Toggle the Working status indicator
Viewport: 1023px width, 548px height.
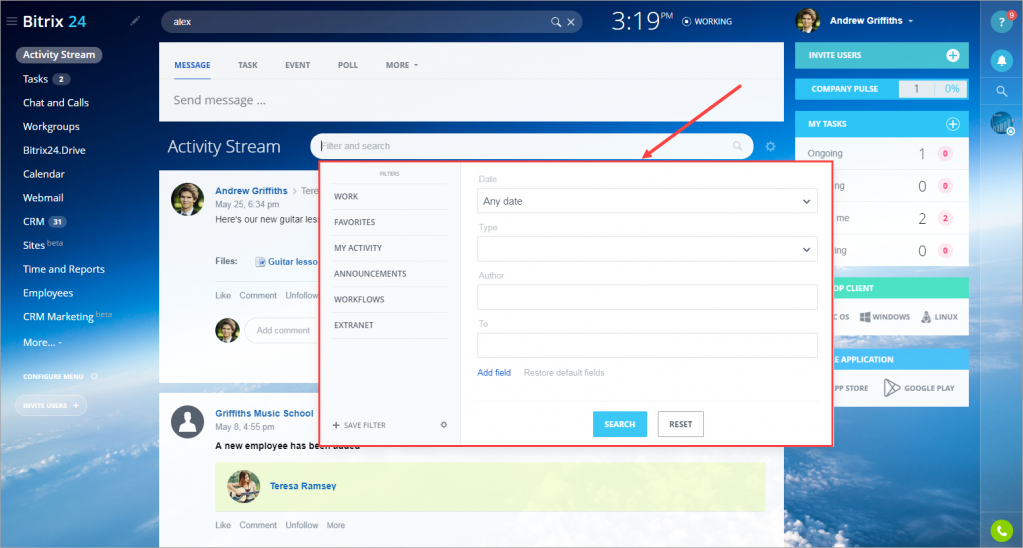click(707, 22)
